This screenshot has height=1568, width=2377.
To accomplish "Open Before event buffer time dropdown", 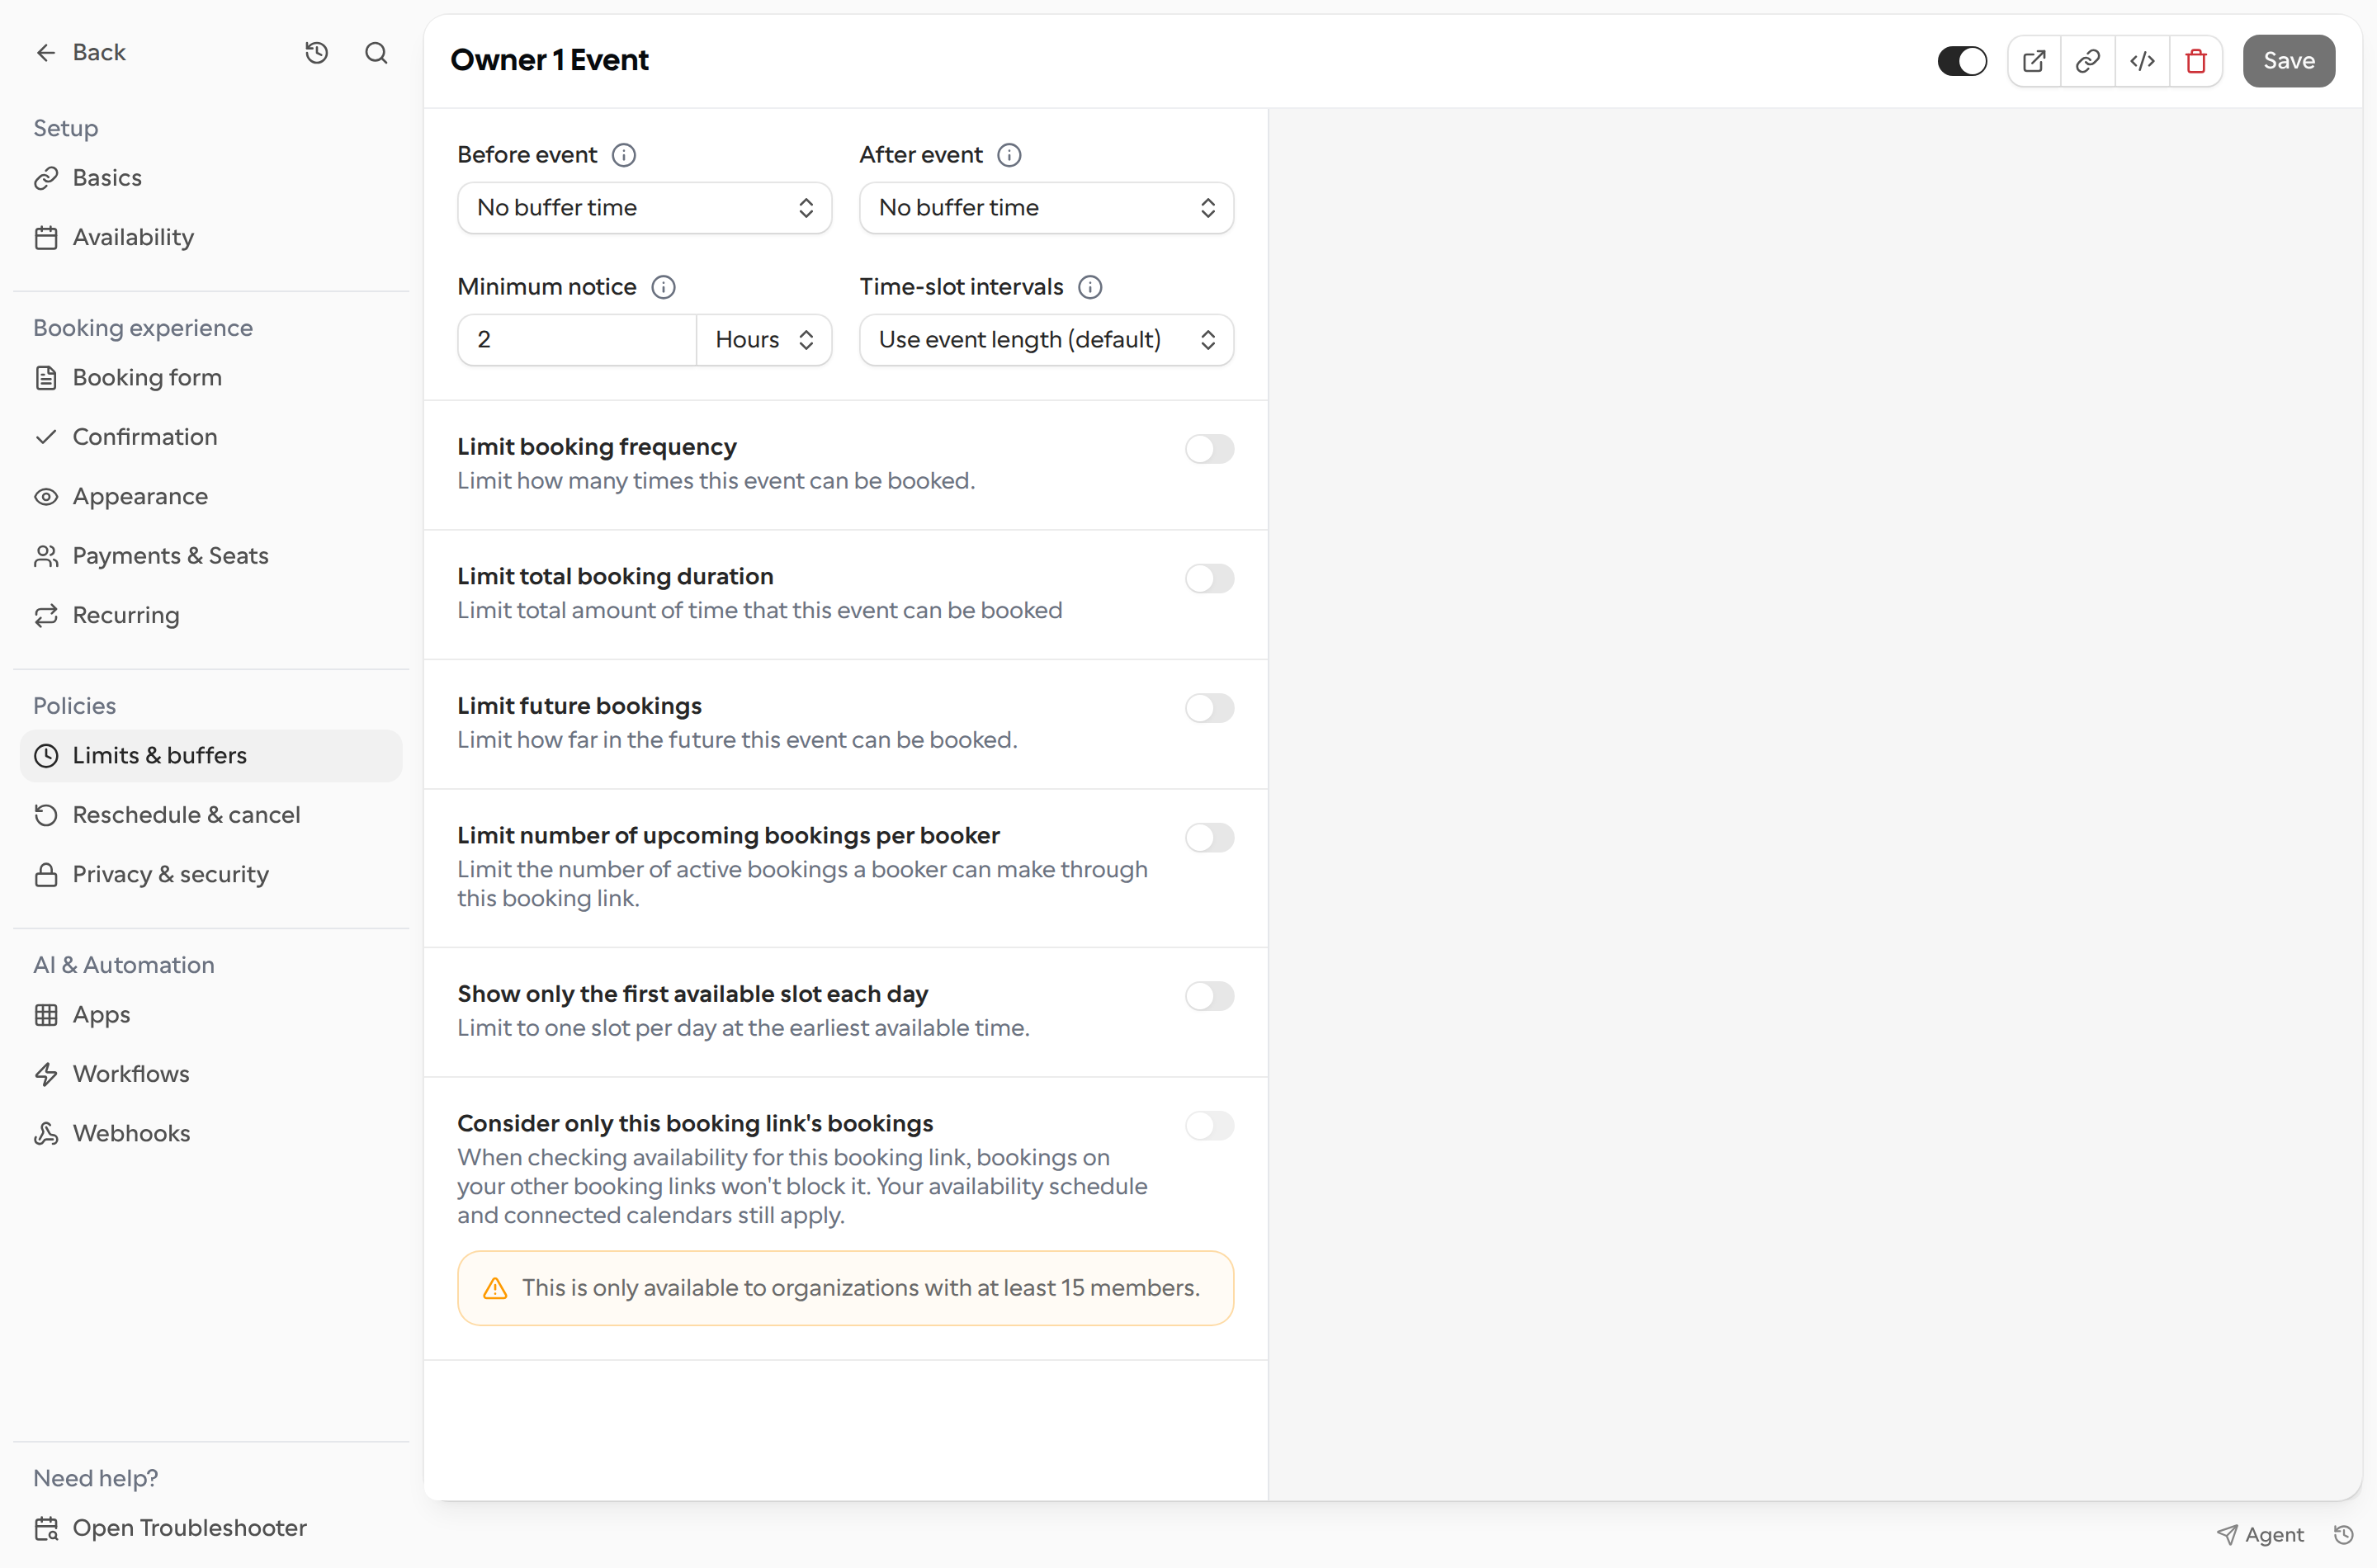I will (644, 208).
